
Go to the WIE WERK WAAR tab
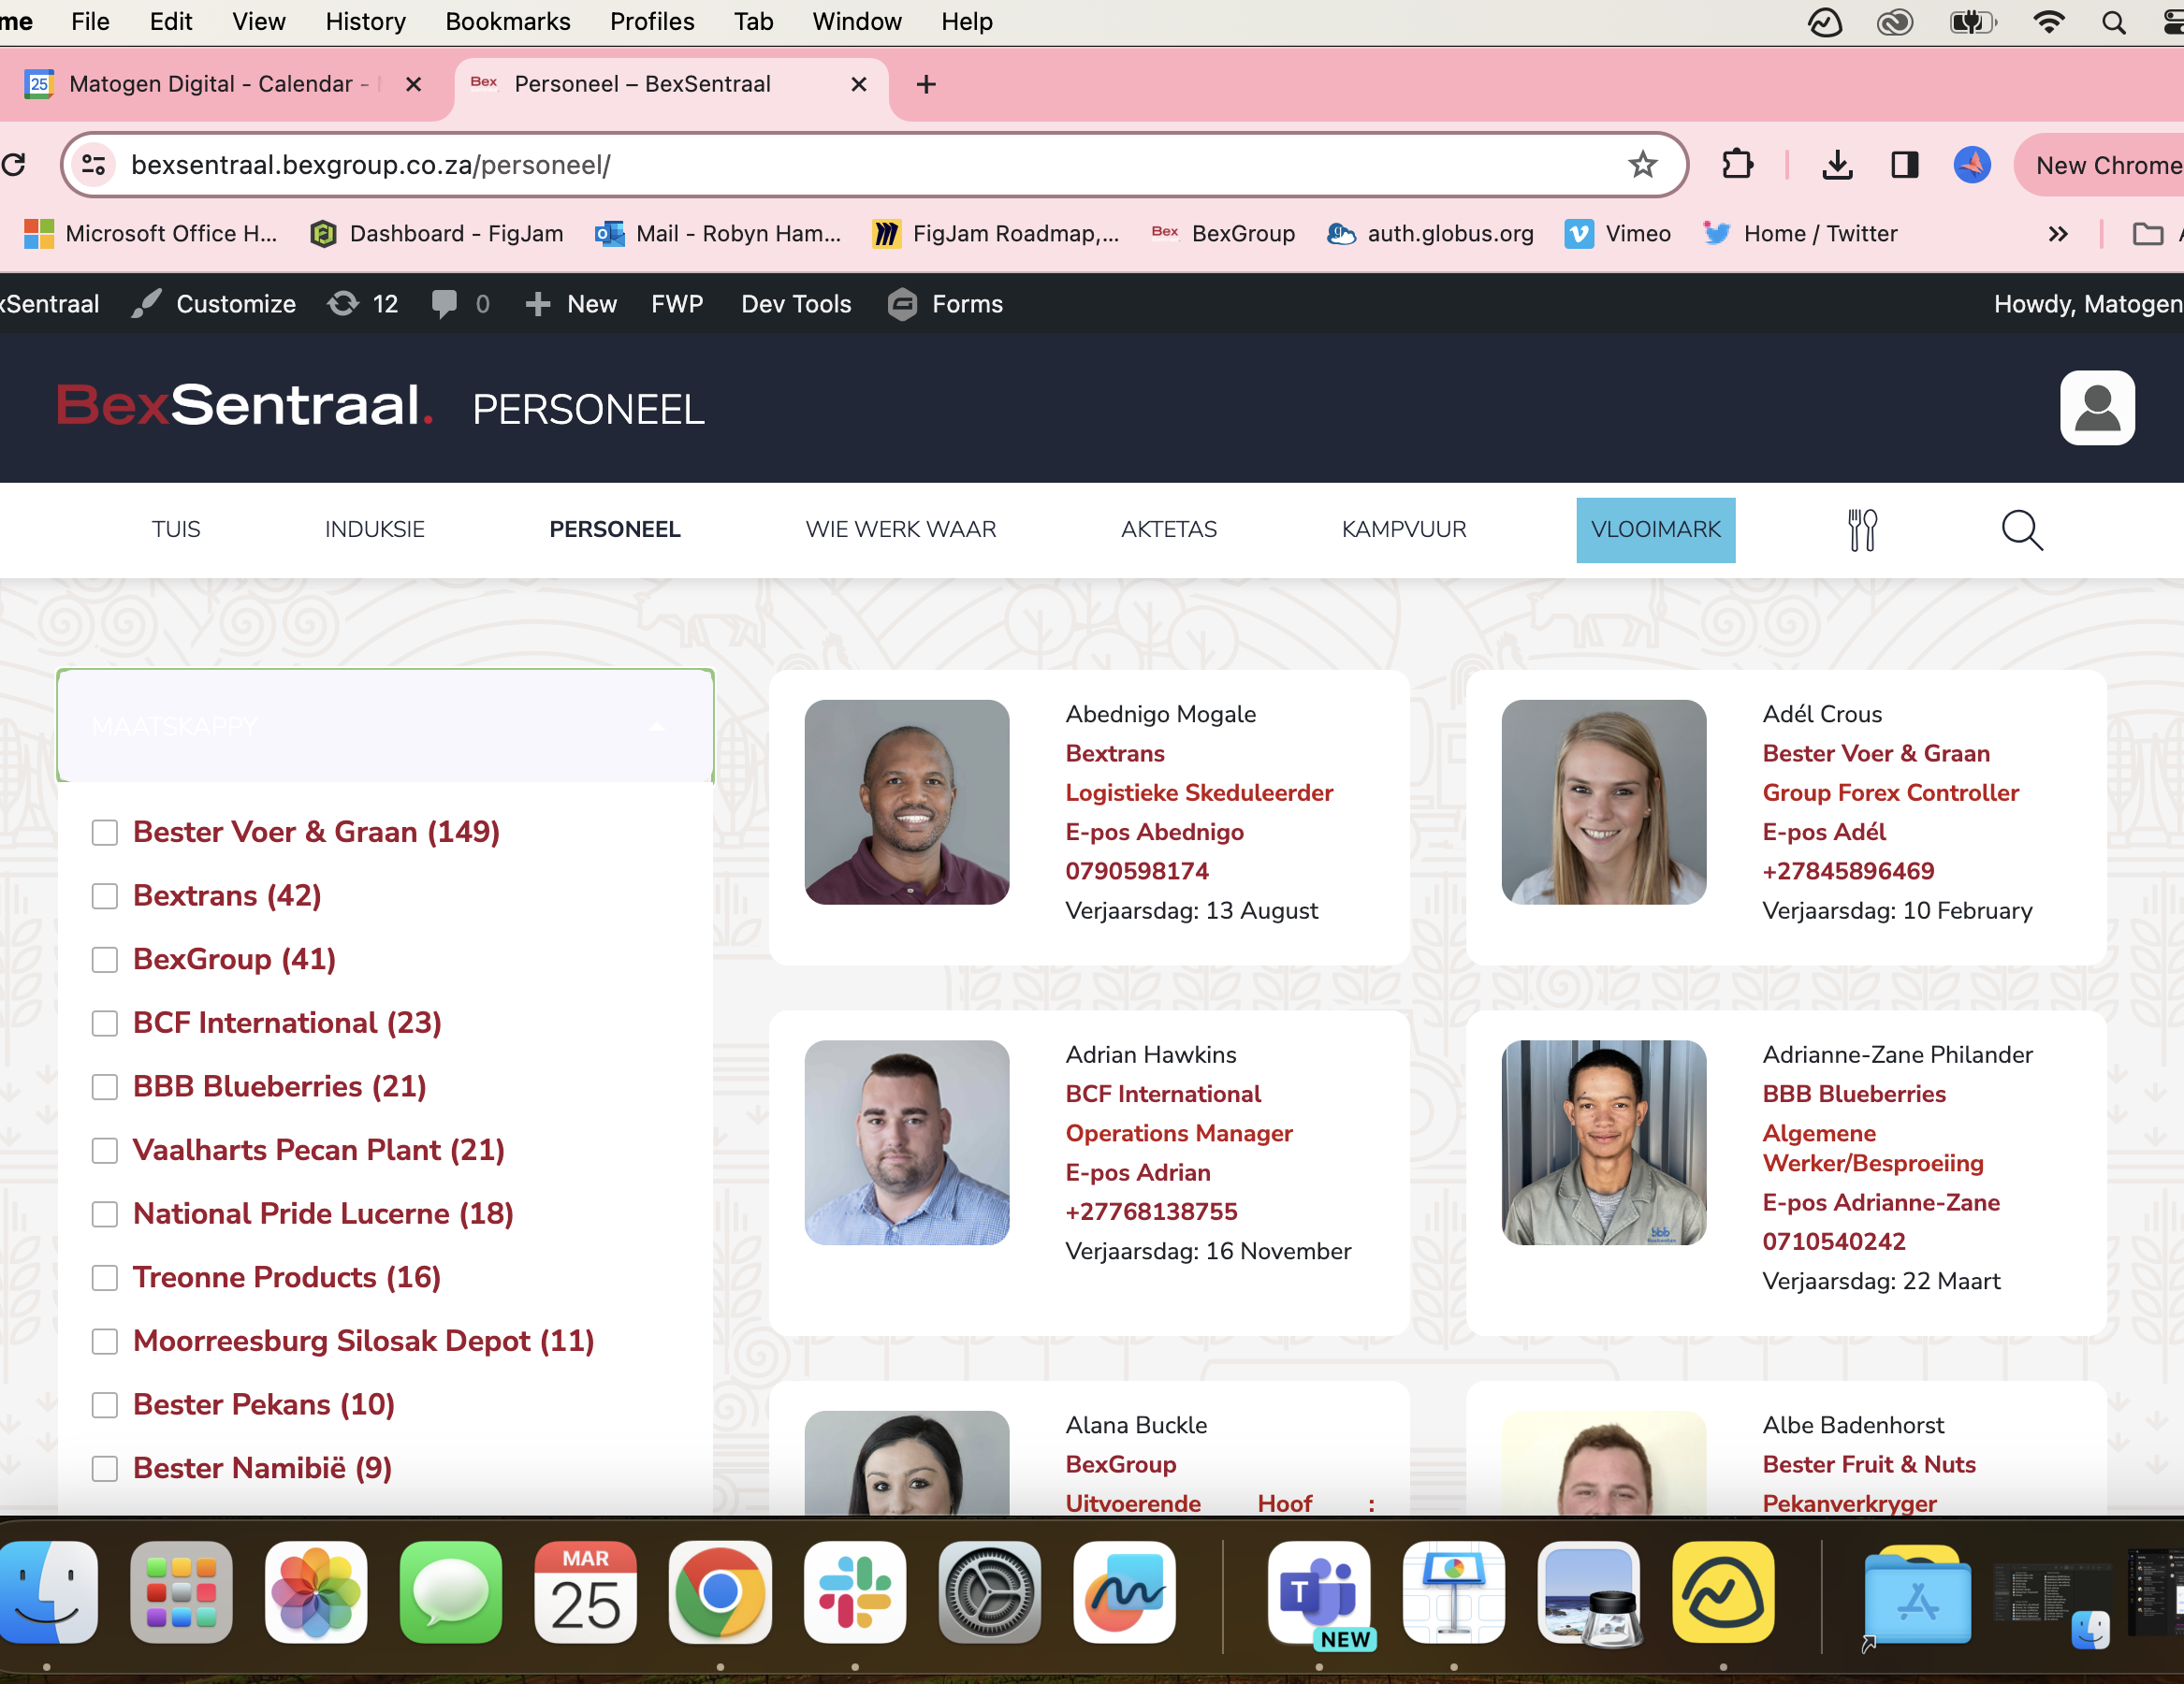click(900, 529)
